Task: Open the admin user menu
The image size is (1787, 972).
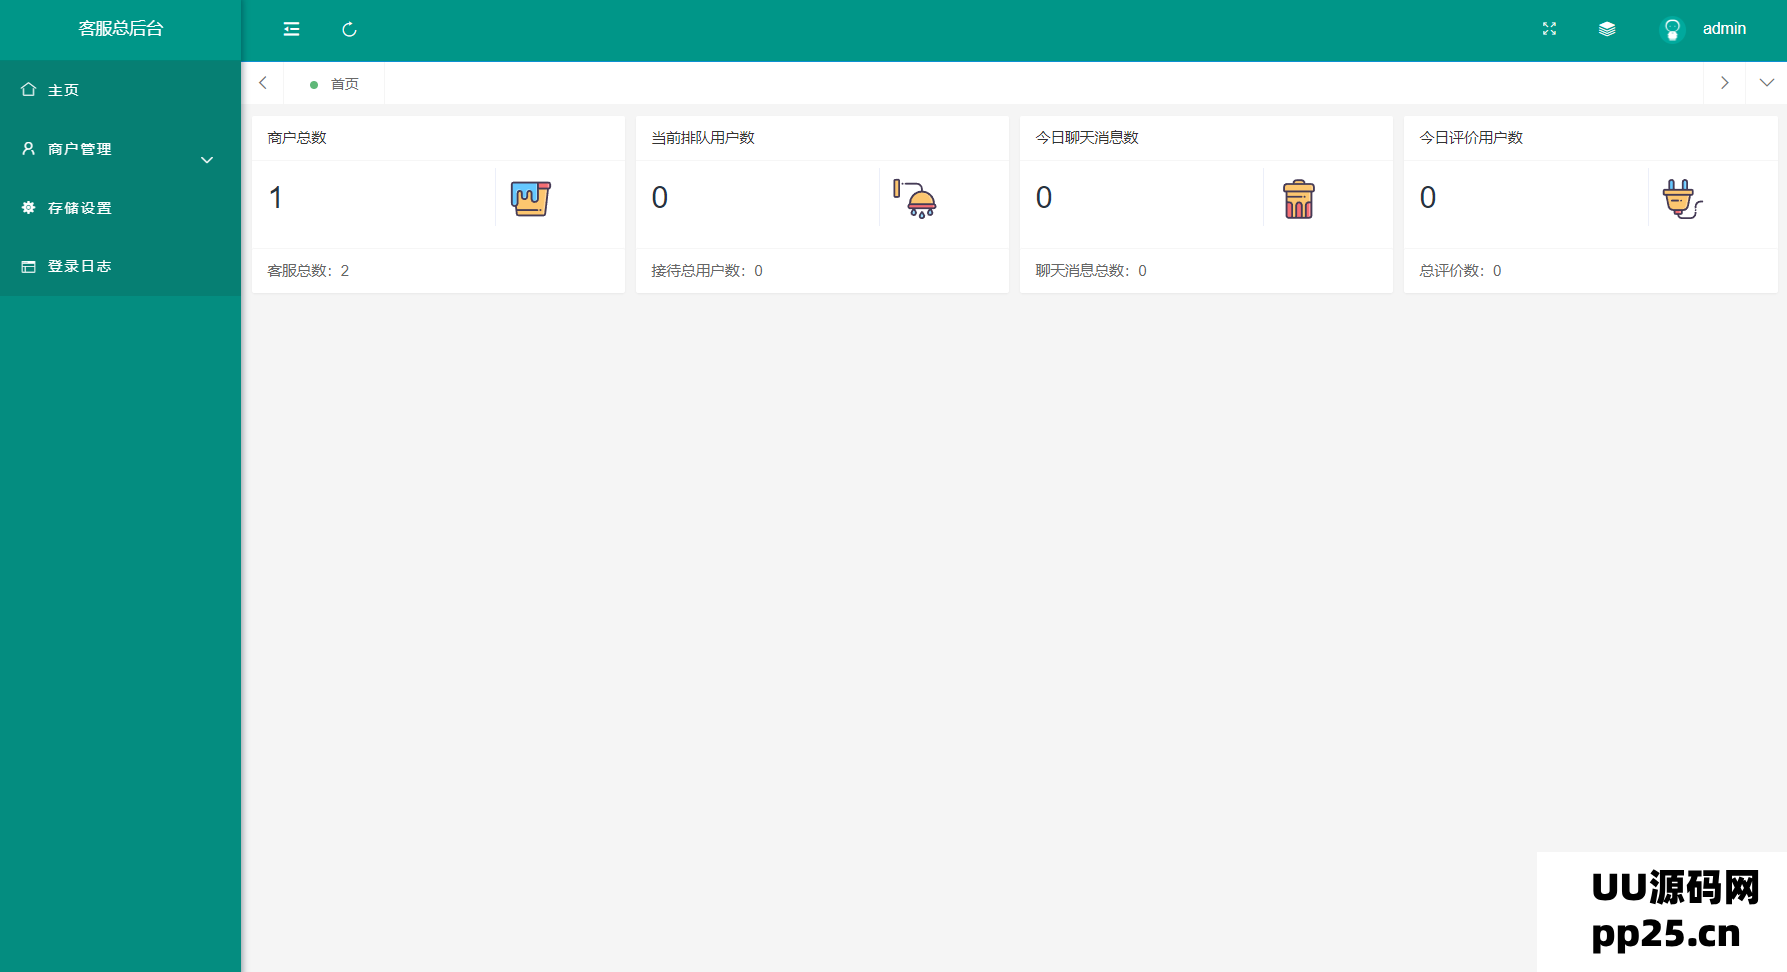Action: tap(1724, 29)
